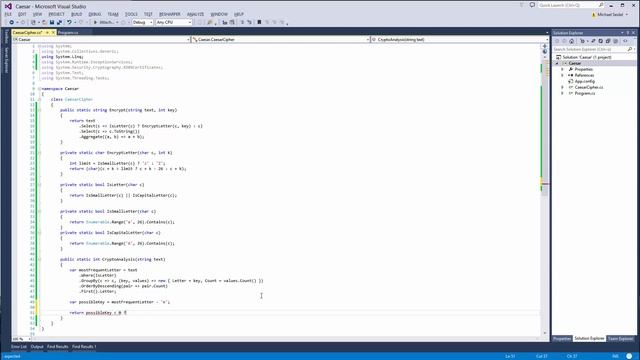The height and width of the screenshot is (360, 640).
Task: Click the Michael Seidel account name
Action: click(610, 14)
